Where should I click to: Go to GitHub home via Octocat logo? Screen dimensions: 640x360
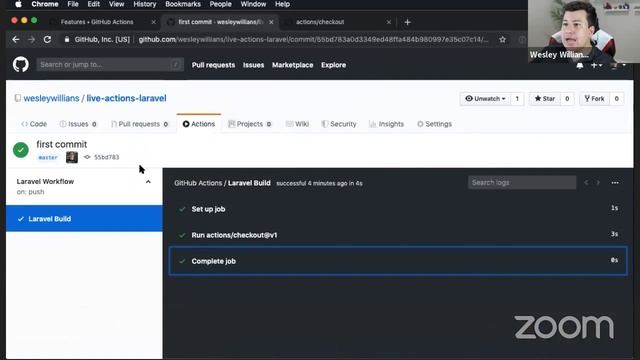click(20, 64)
